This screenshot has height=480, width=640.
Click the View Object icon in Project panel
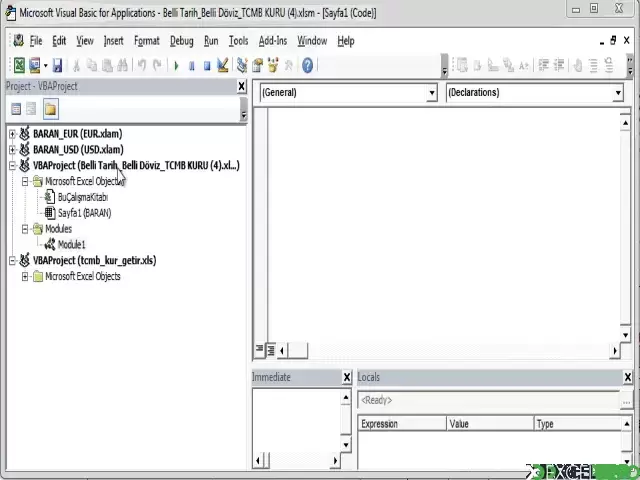31,109
